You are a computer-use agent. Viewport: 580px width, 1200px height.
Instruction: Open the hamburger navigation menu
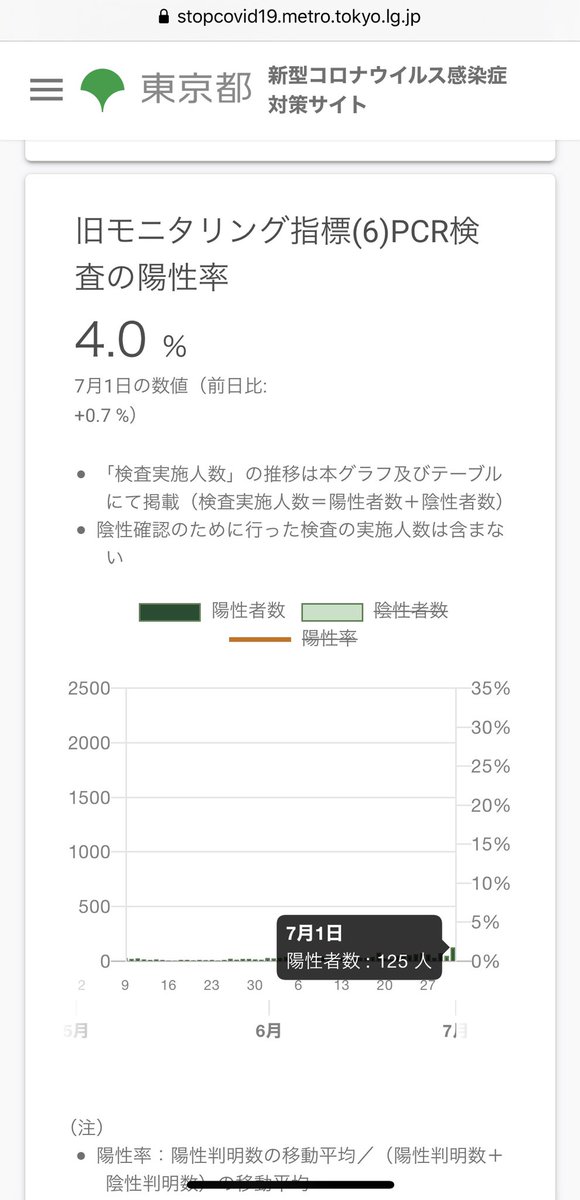[x=46, y=90]
